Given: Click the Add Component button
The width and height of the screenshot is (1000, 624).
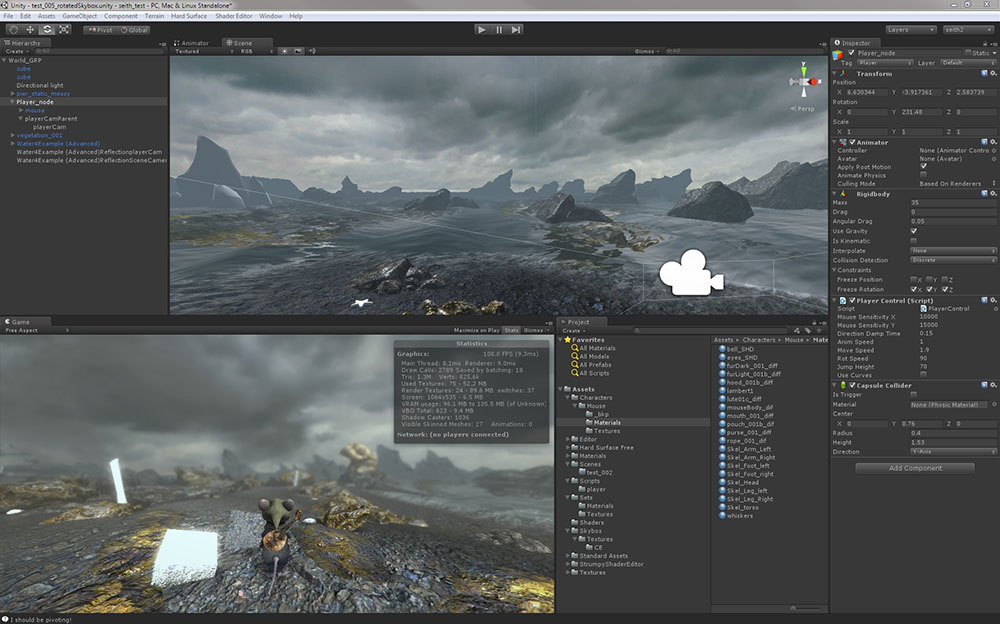Looking at the screenshot, I should (914, 468).
